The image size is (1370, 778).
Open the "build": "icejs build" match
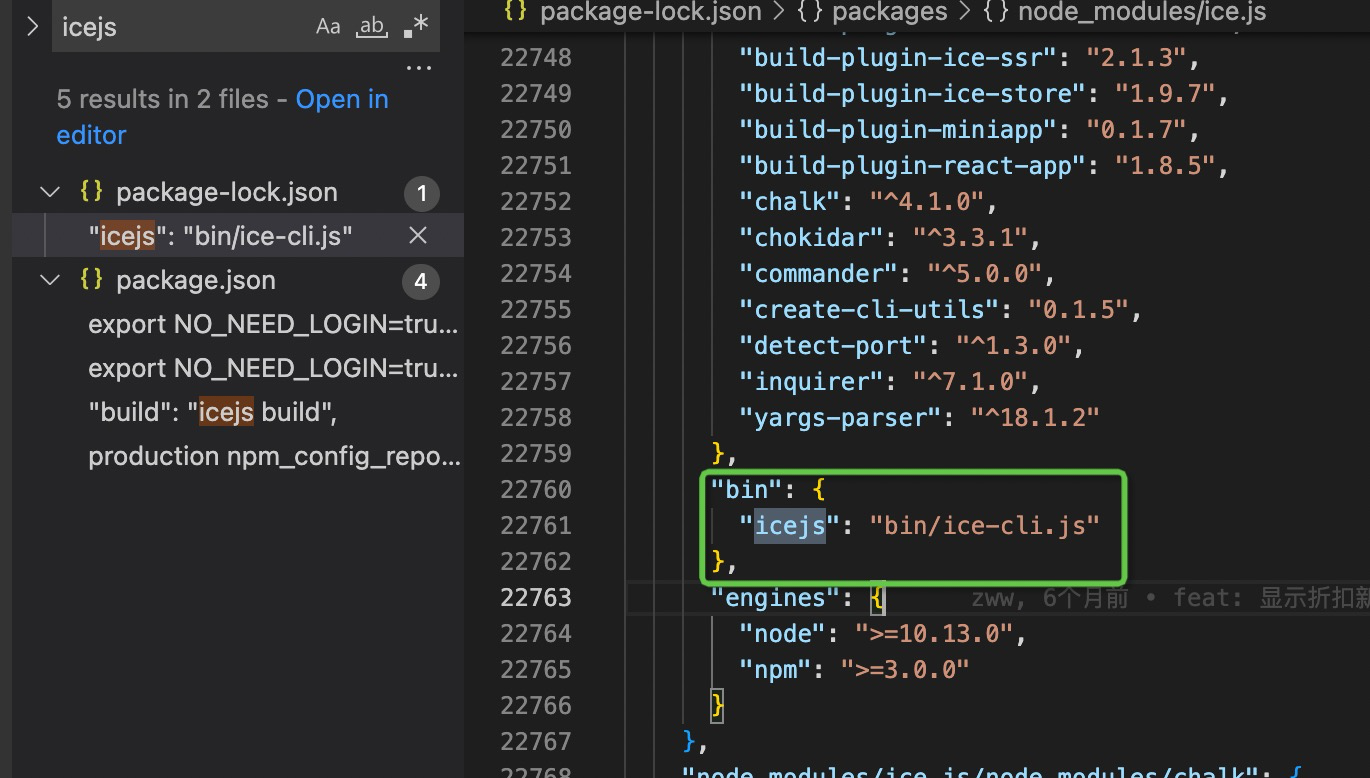coord(212,412)
